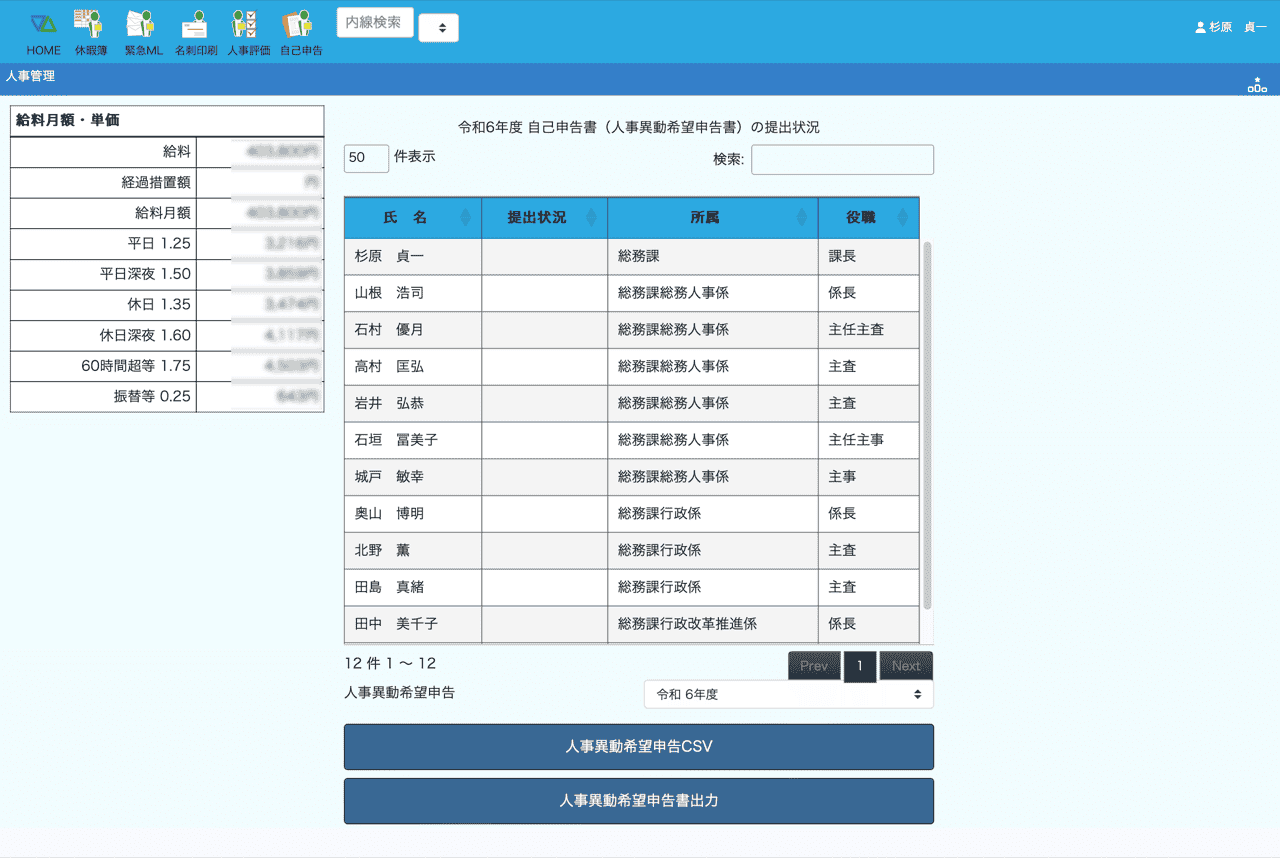Sort the table by 氏名 column

(x=412, y=218)
